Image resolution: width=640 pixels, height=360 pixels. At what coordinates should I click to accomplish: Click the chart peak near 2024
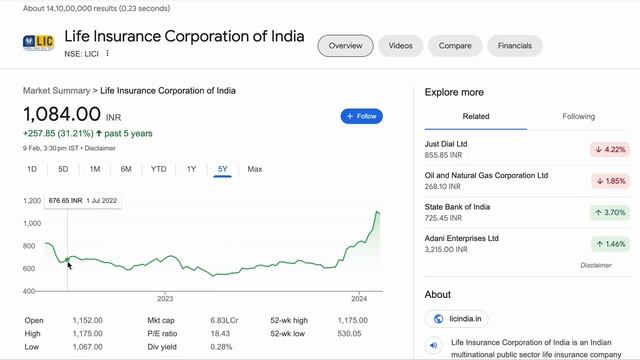pyautogui.click(x=377, y=211)
